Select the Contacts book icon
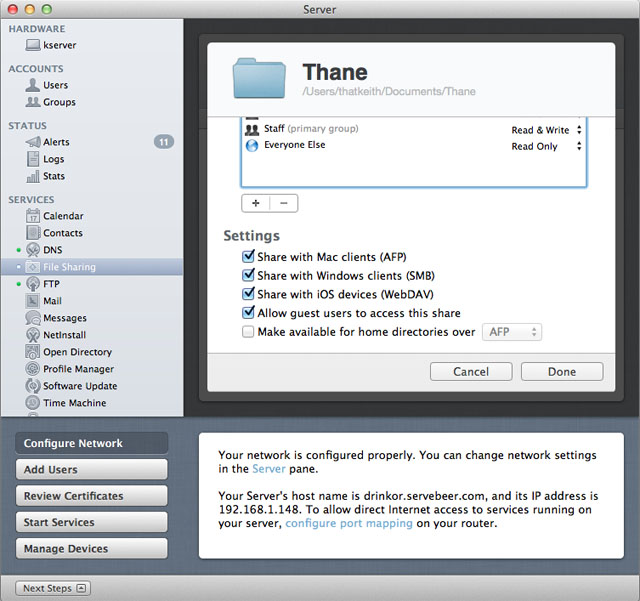The width and height of the screenshot is (640, 601). tap(33, 233)
